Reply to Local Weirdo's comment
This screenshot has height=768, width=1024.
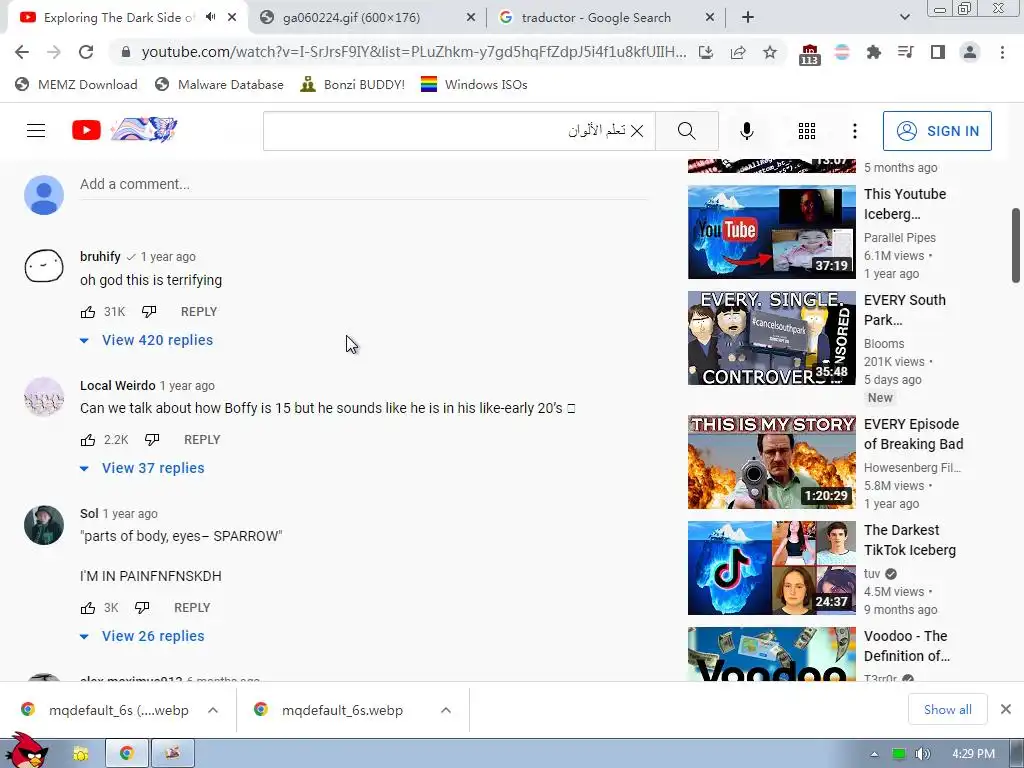click(202, 440)
